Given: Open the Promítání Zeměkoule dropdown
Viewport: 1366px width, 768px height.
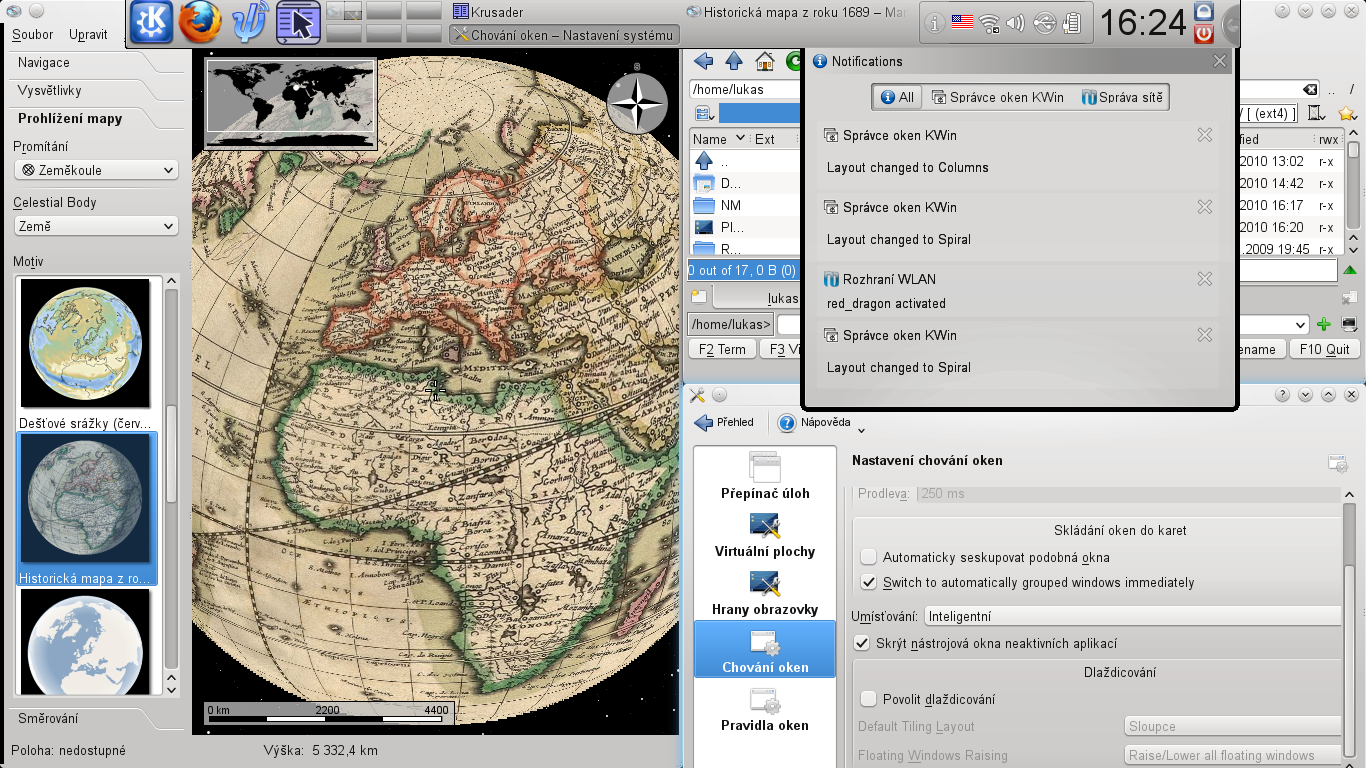Looking at the screenshot, I should [96, 170].
